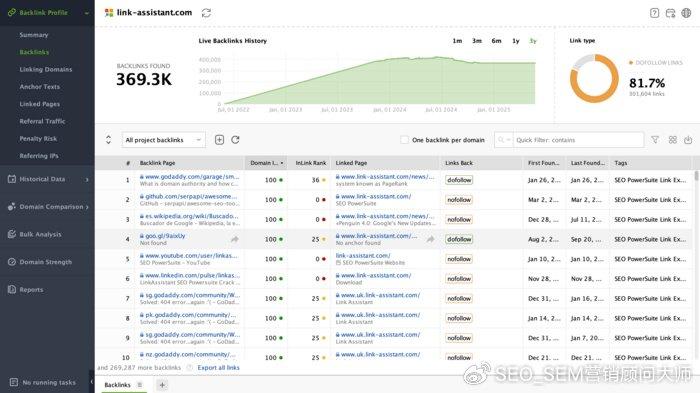The height and width of the screenshot is (393, 700).
Task: Click the orange dofollow donut chart
Action: [594, 79]
